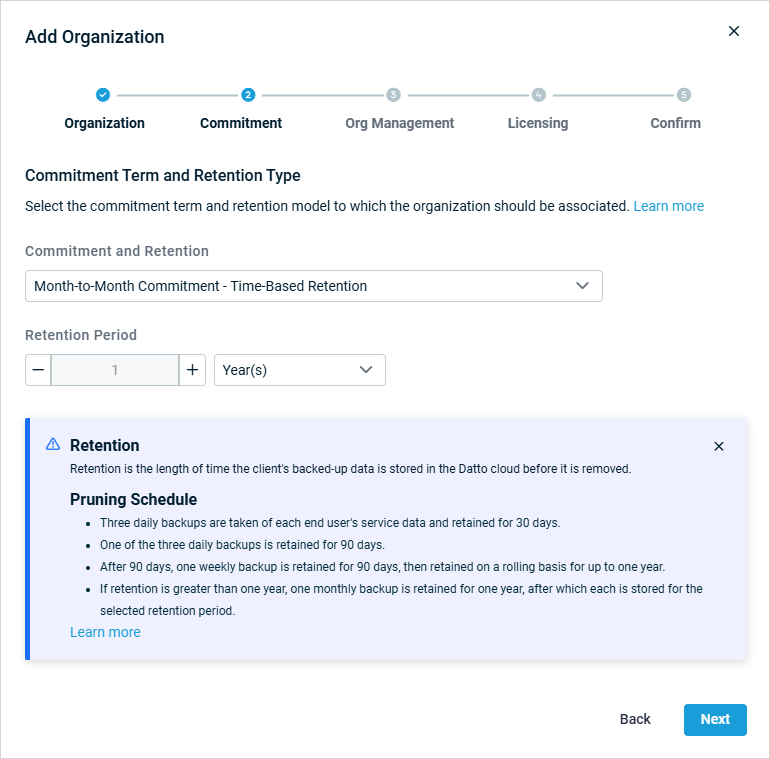770x759 pixels.
Task: Open the Commitment and Retention dropdown
Action: click(x=313, y=286)
